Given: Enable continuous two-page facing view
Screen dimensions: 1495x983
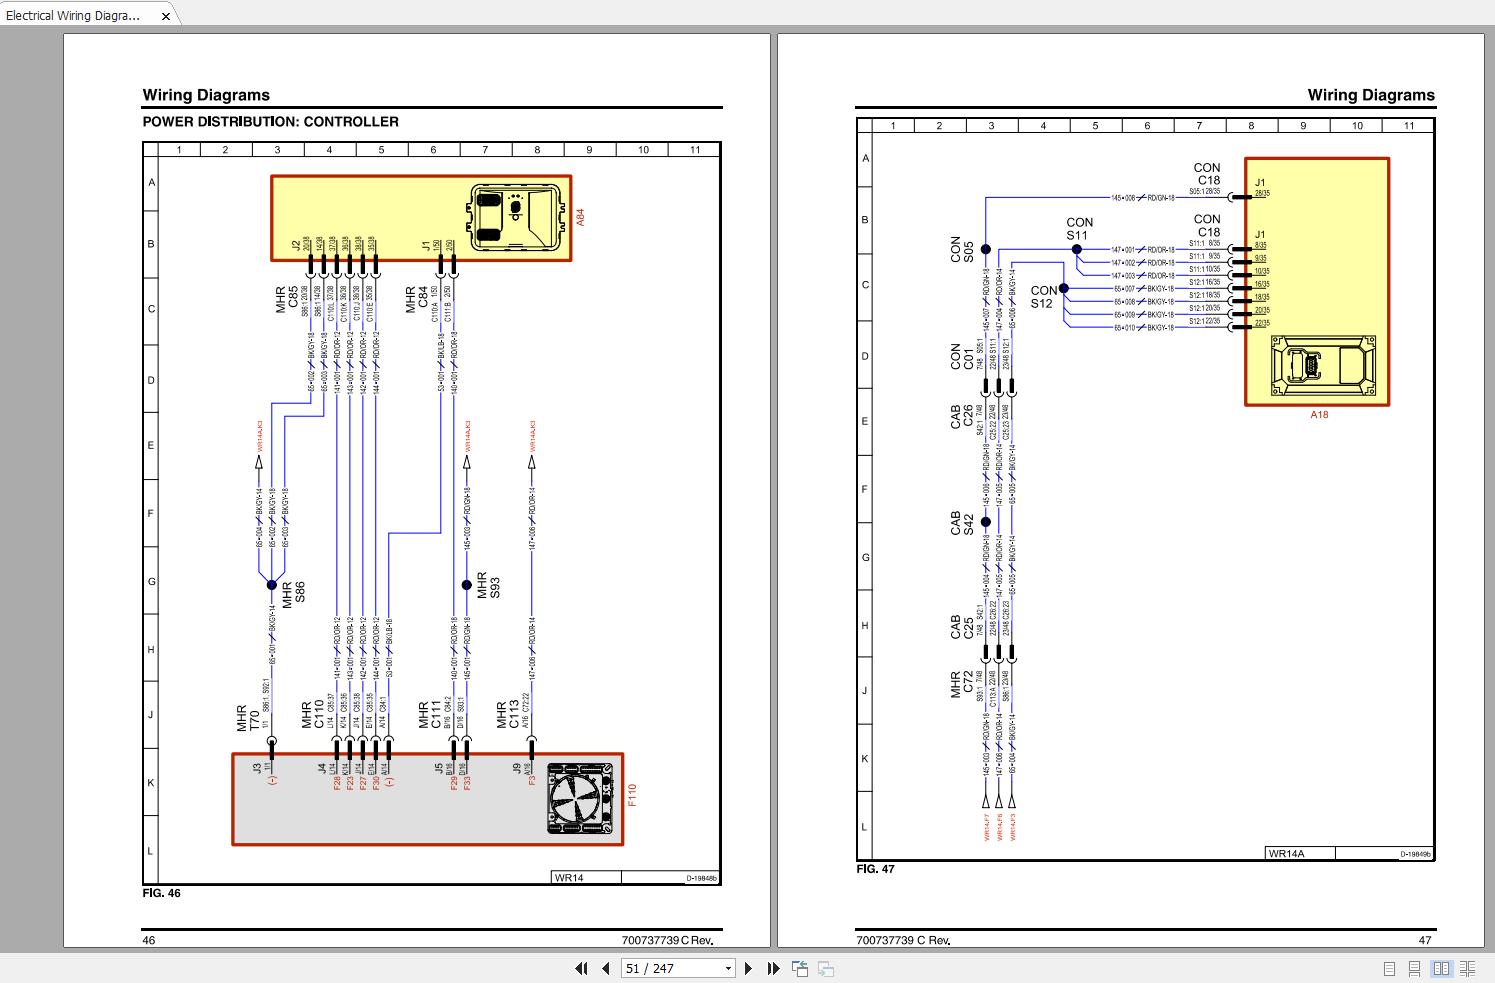Looking at the screenshot, I should pos(1467,968).
